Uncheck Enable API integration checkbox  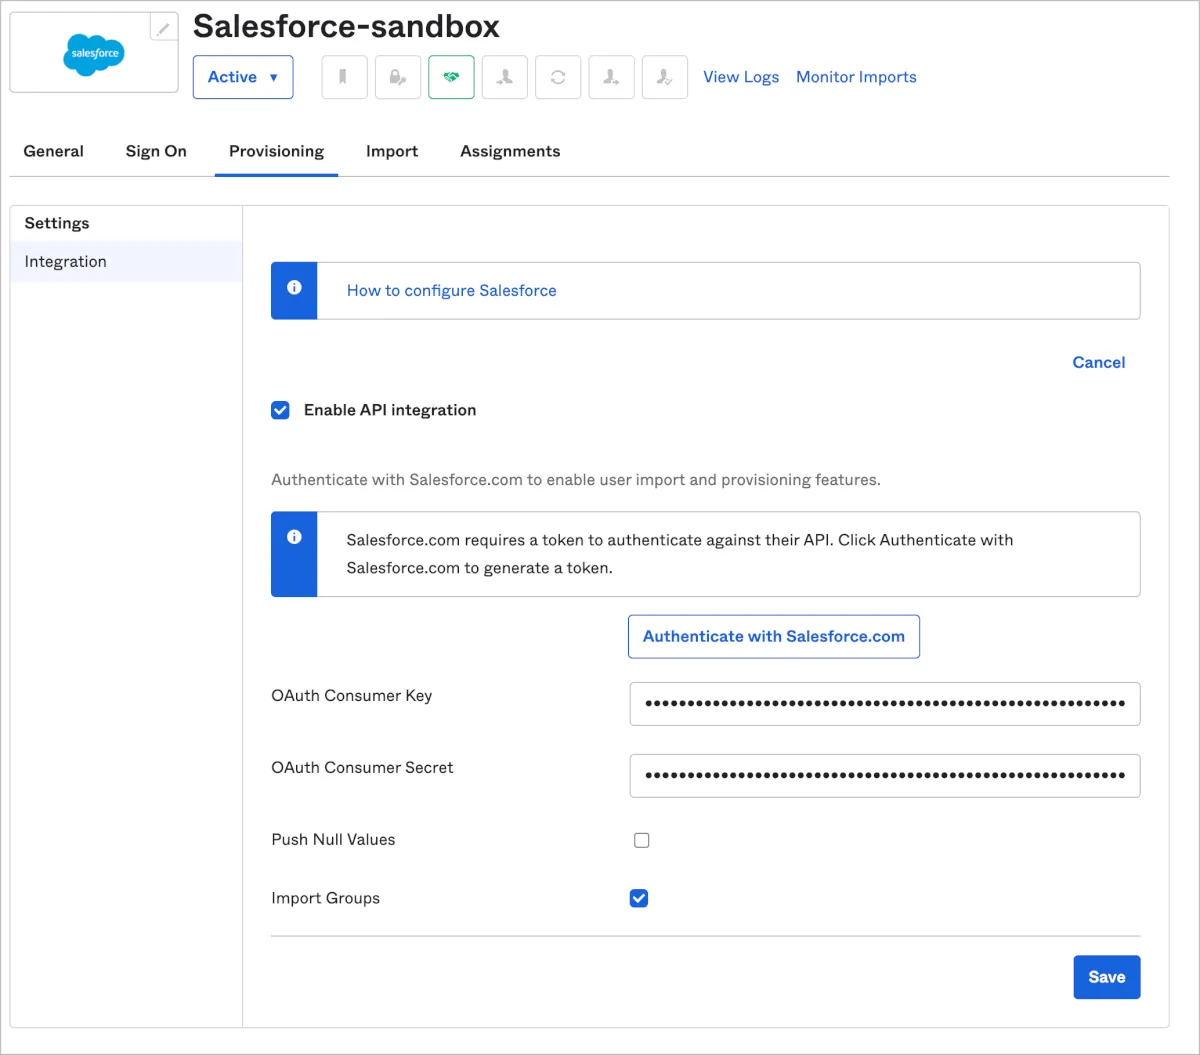[x=281, y=410]
